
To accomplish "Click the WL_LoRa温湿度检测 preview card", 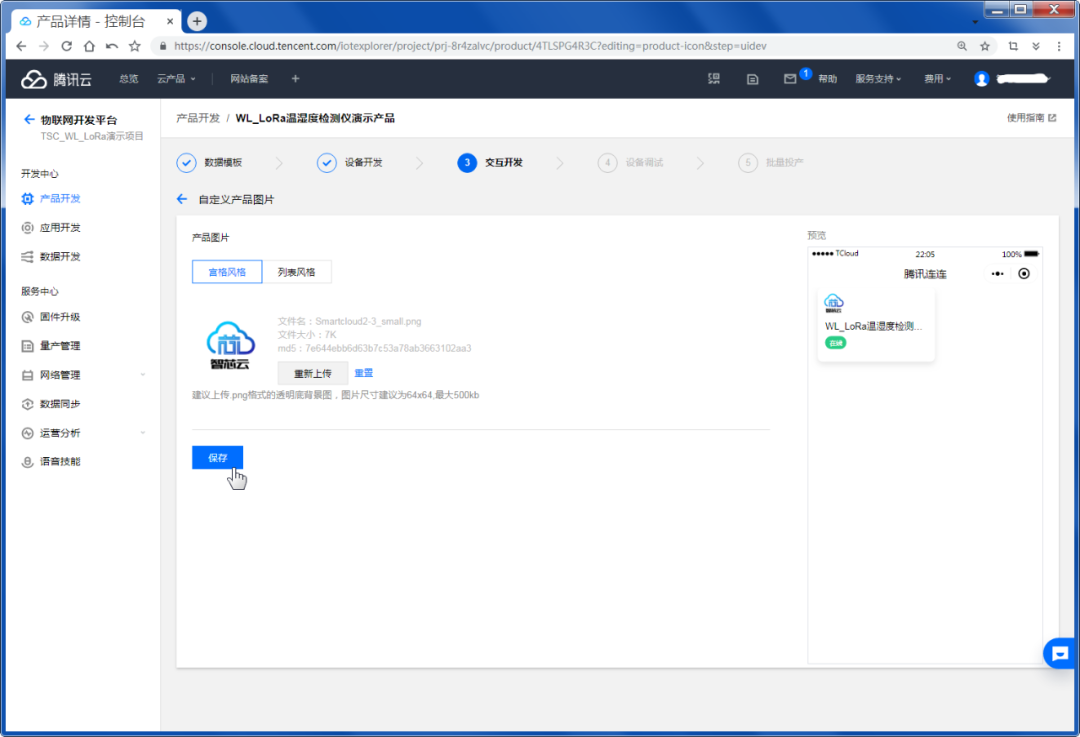I will pyautogui.click(x=876, y=324).
